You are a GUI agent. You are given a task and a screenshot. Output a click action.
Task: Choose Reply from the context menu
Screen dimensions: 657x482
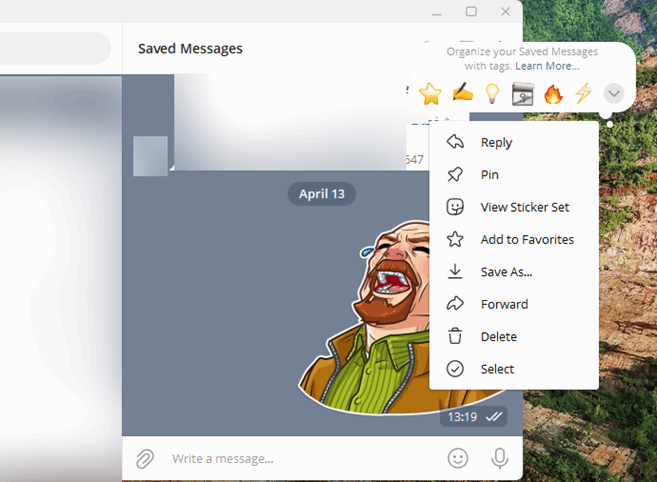pyautogui.click(x=514, y=142)
